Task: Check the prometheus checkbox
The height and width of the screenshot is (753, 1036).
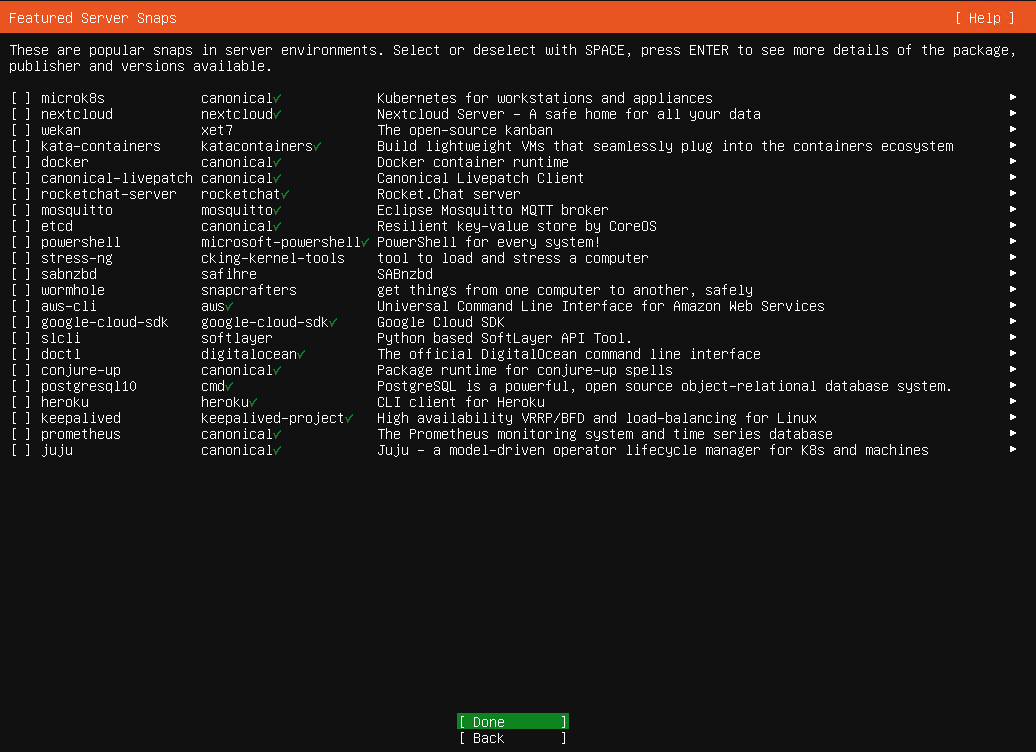Action: point(20,435)
